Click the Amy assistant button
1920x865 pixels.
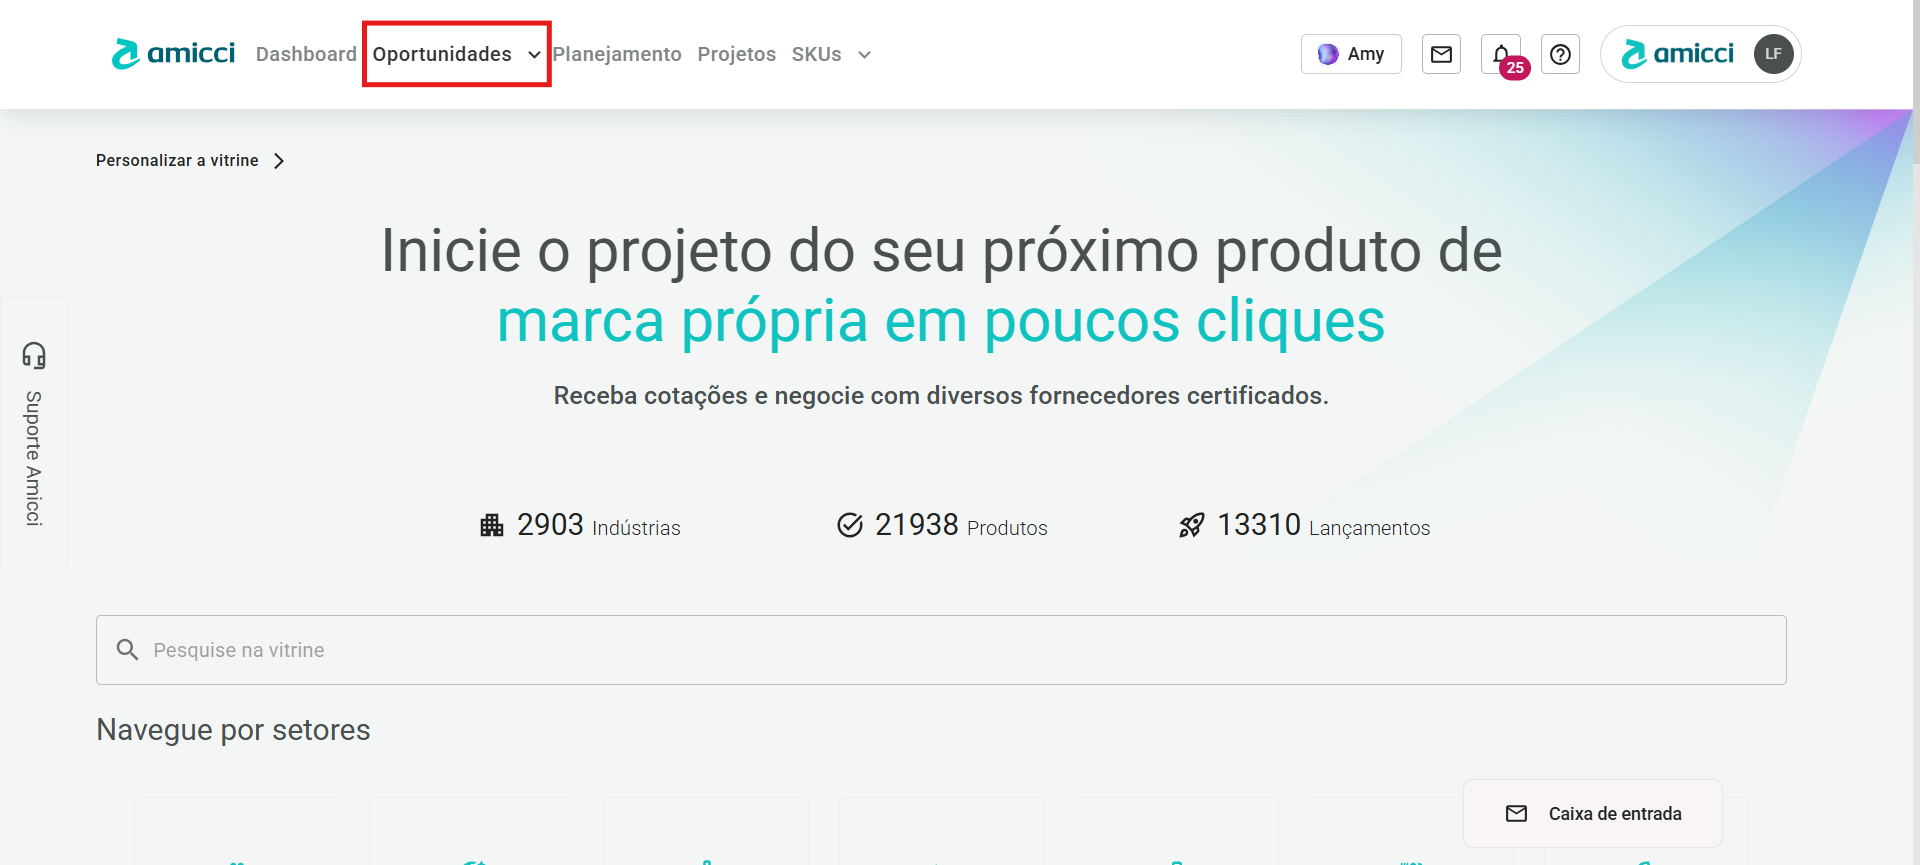coord(1351,54)
